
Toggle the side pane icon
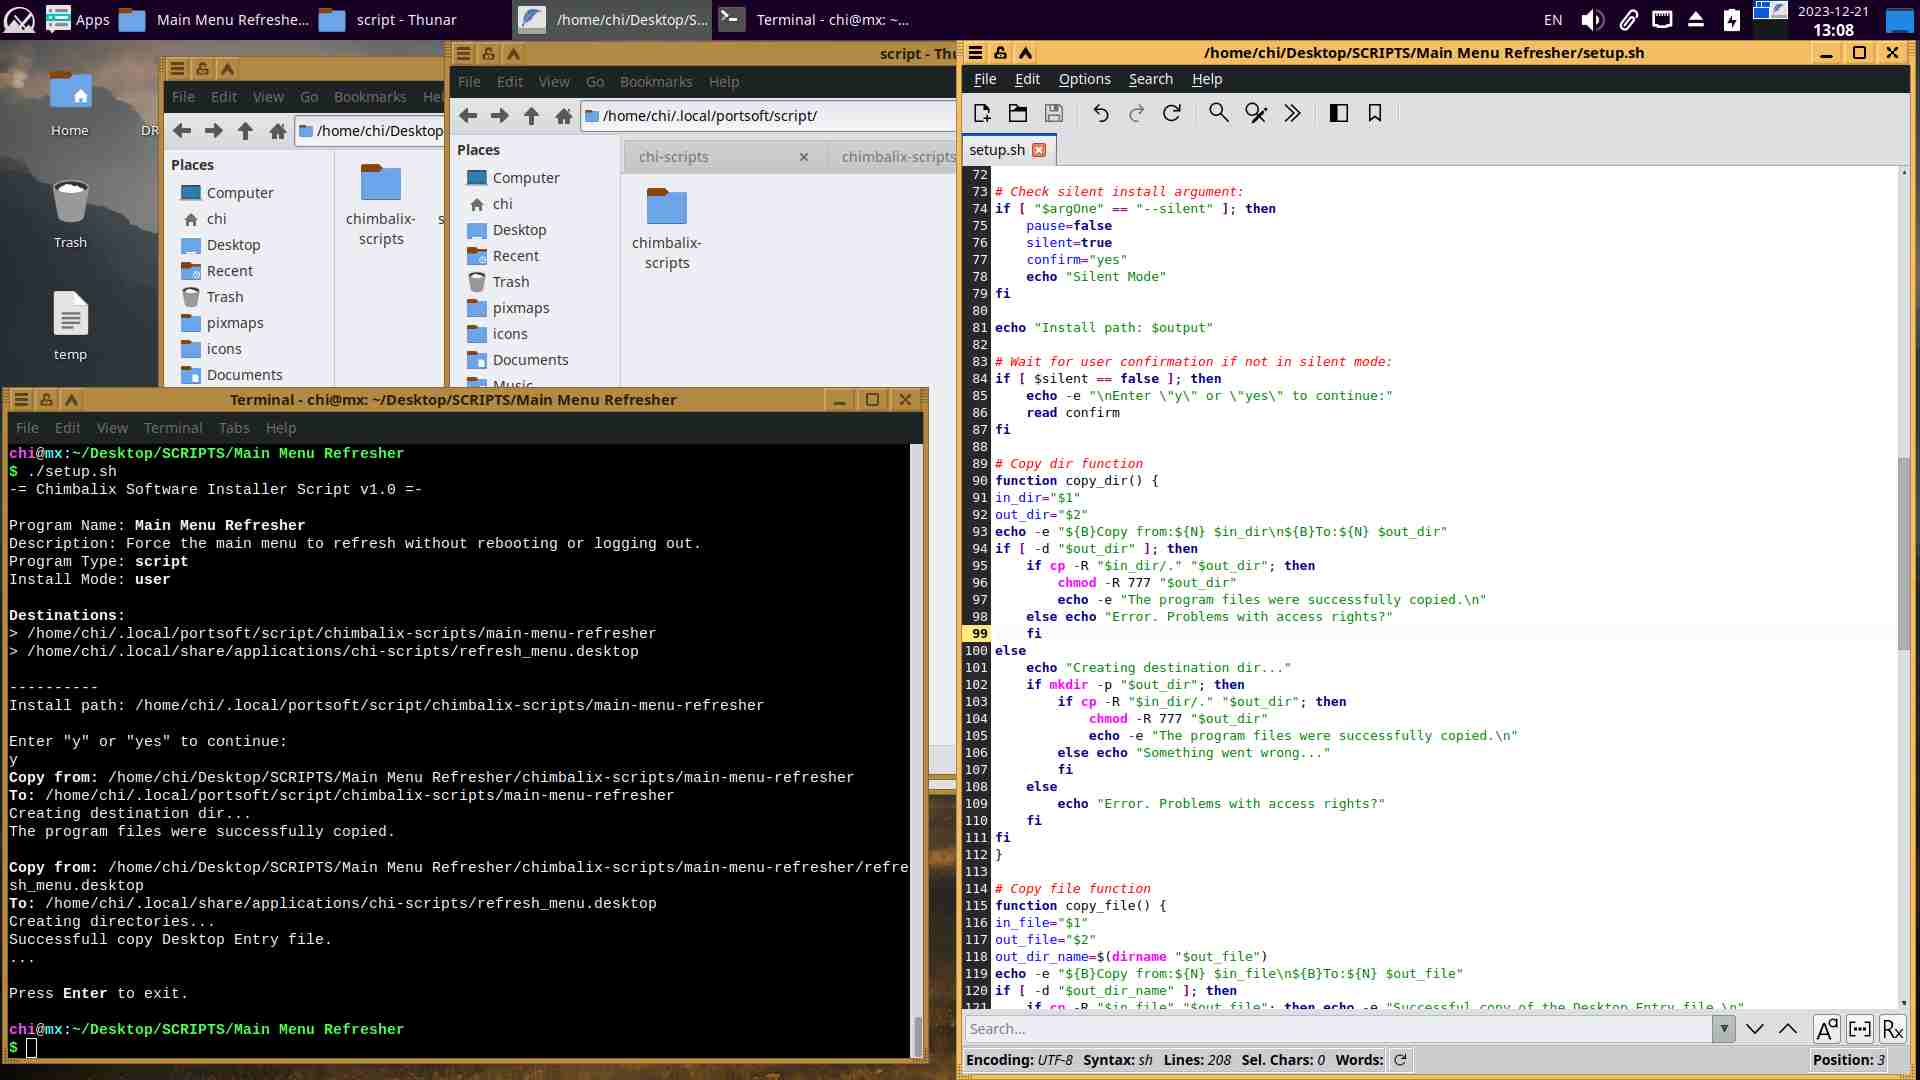(x=1338, y=113)
